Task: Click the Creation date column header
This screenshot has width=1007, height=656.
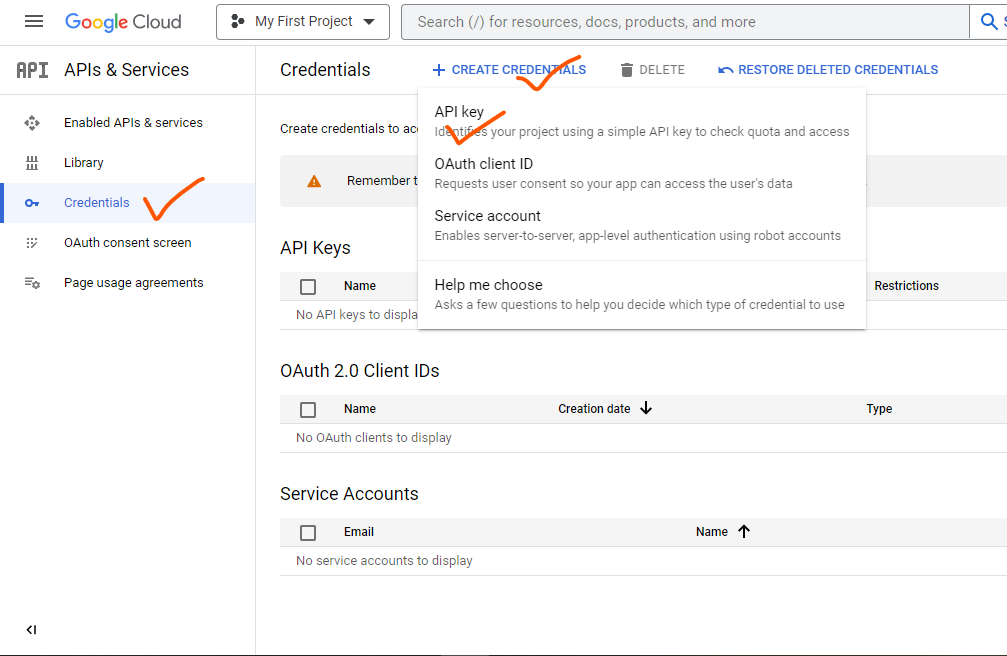Action: (594, 409)
